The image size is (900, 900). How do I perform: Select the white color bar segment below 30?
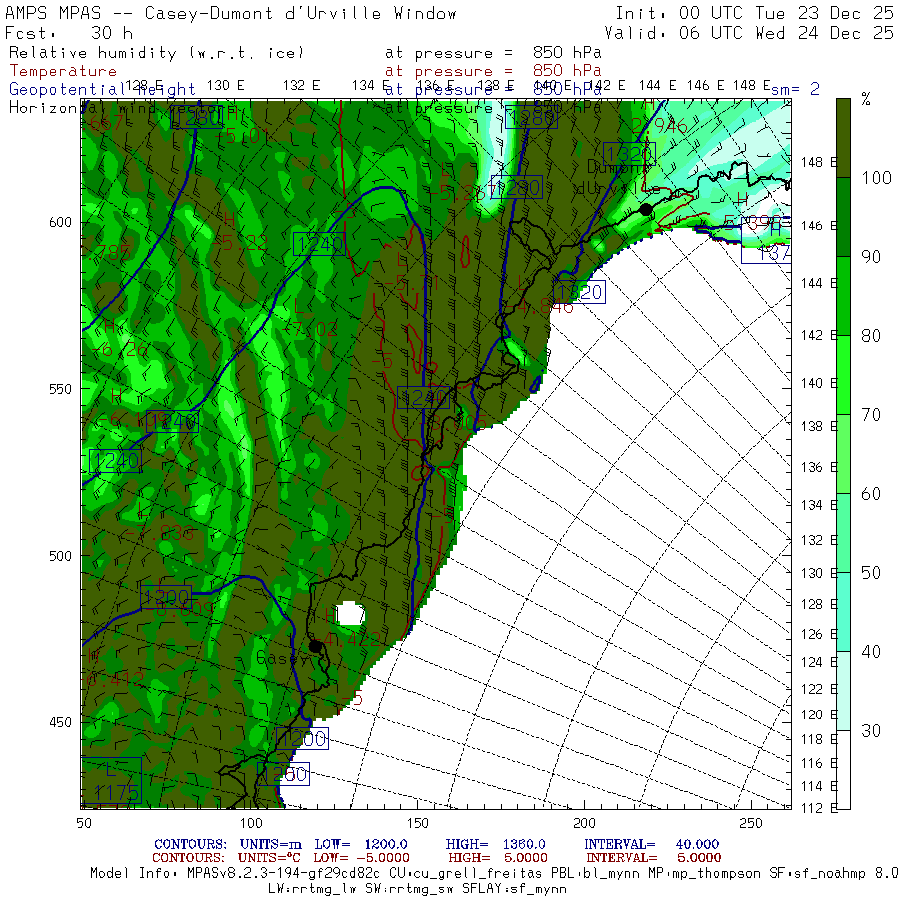point(843,770)
